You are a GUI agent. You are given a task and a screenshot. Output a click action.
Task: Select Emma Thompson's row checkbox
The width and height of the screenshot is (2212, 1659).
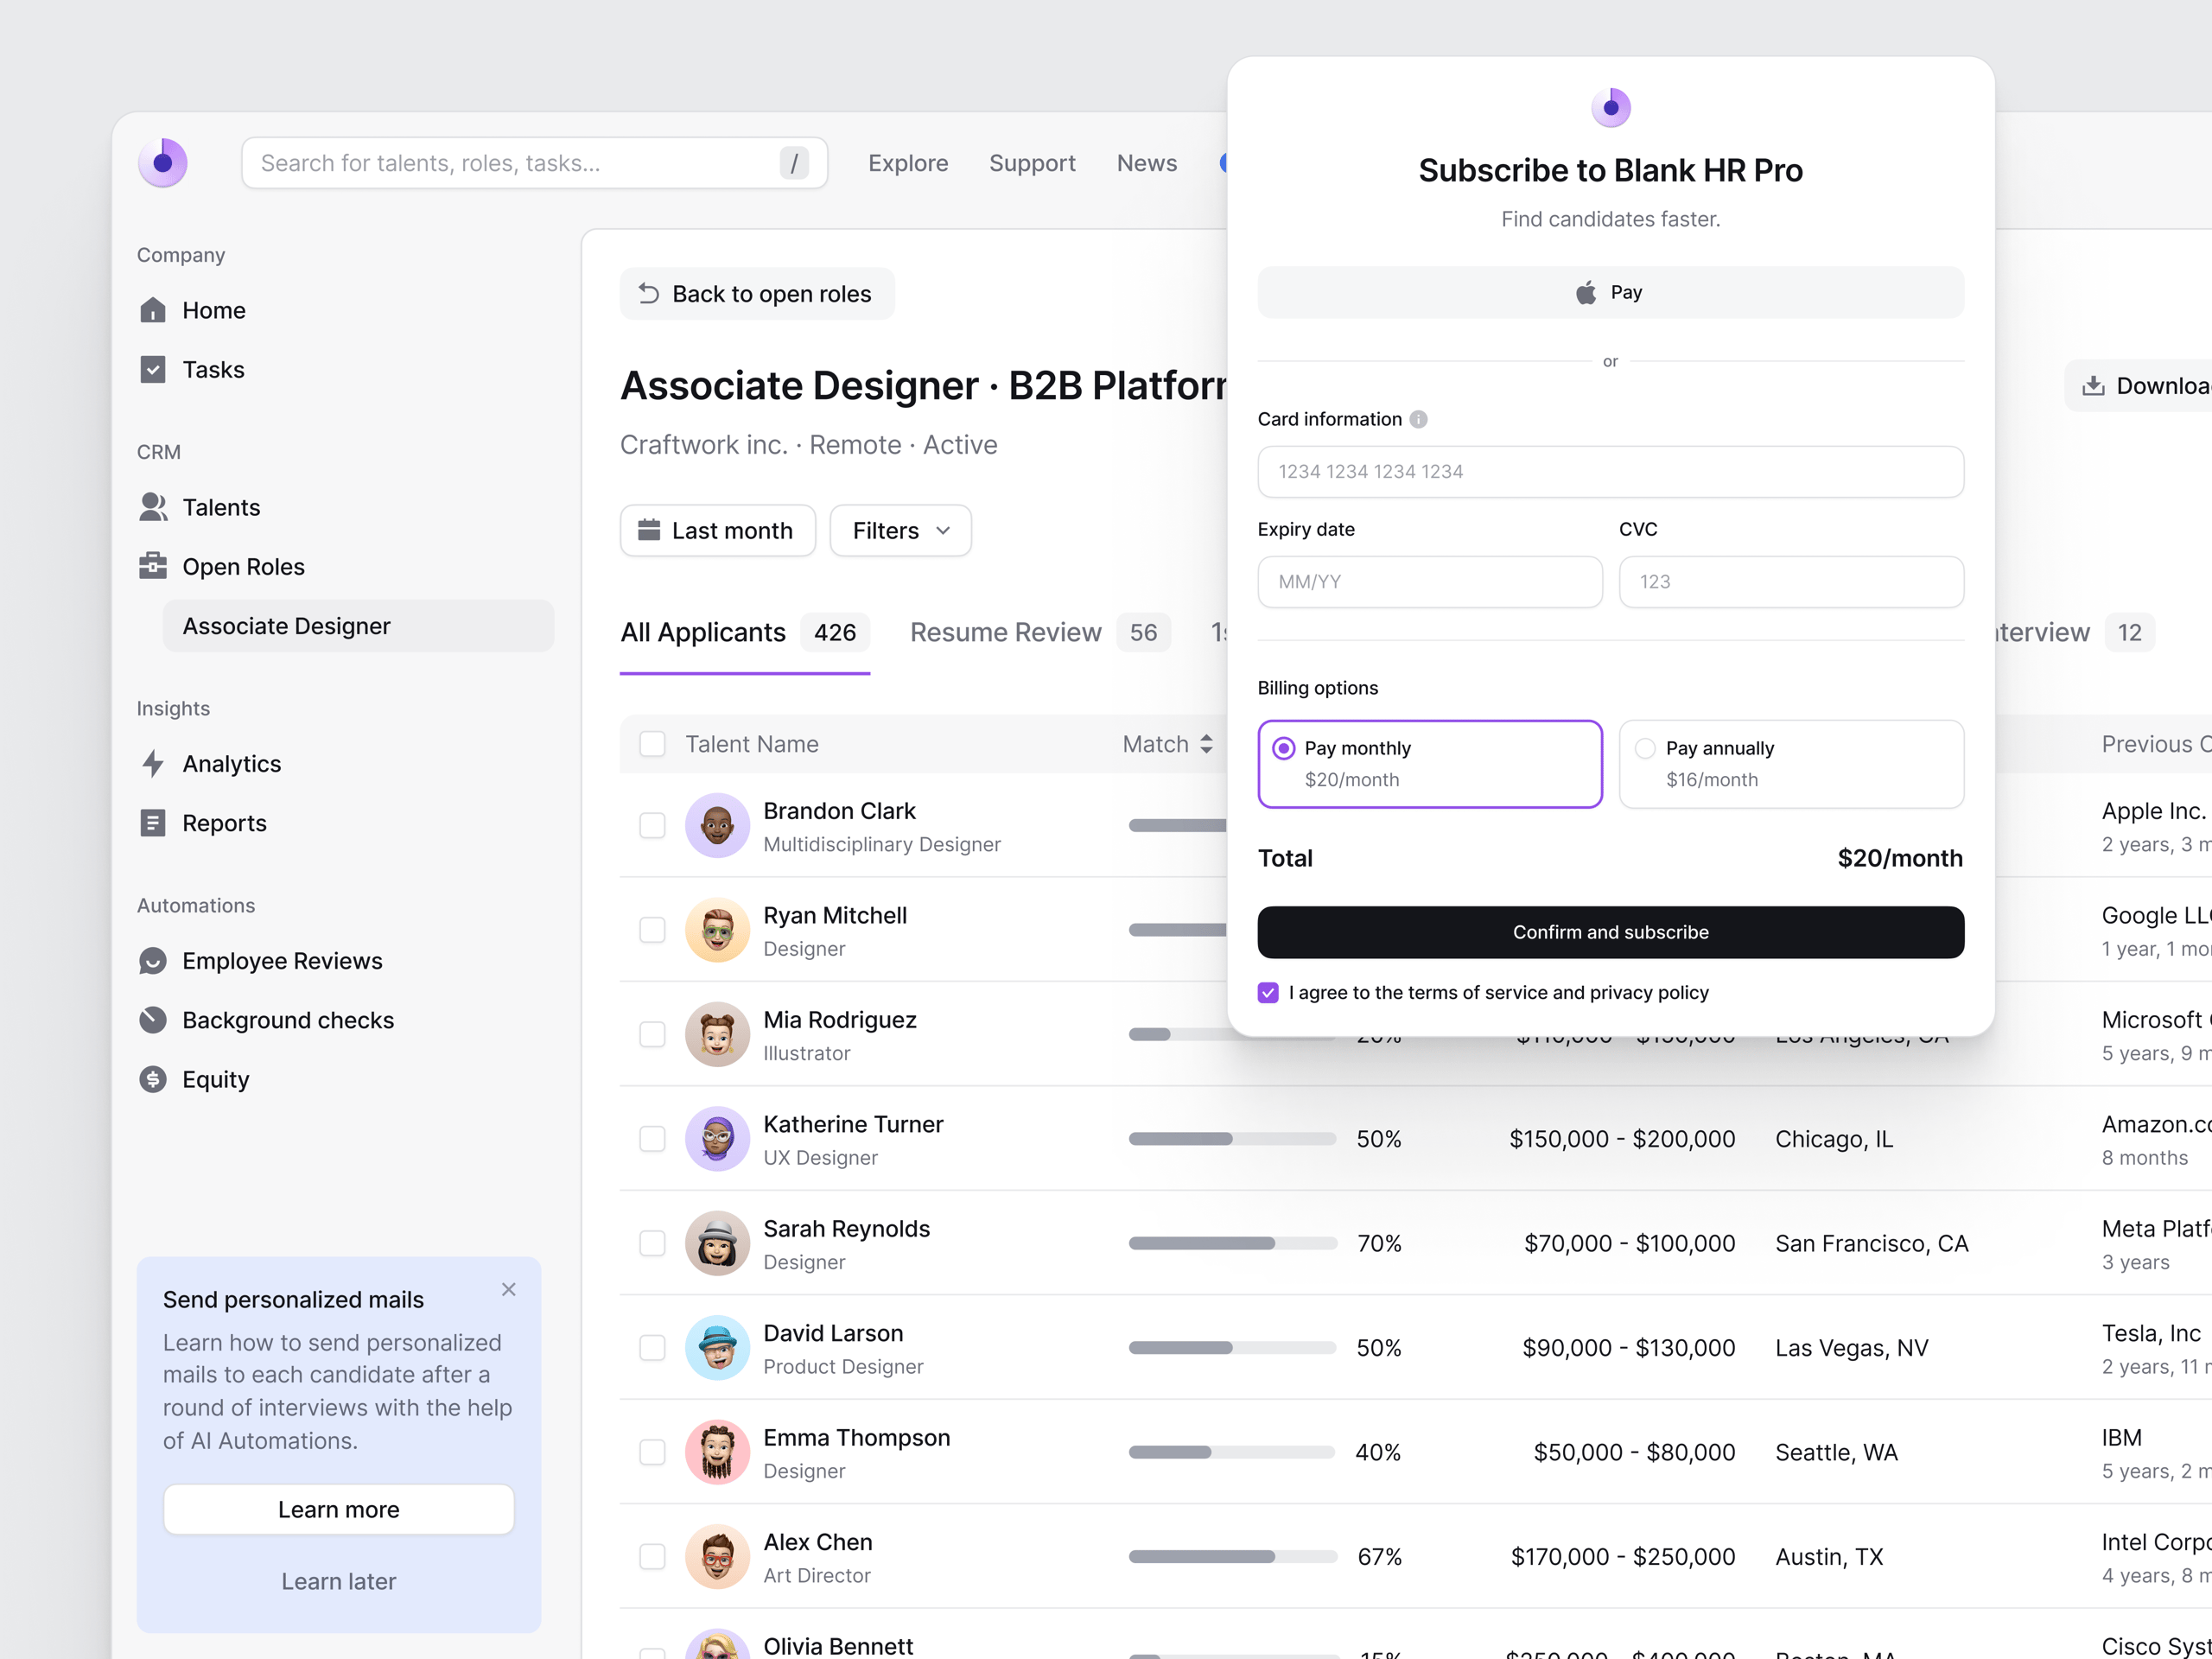[x=652, y=1452]
